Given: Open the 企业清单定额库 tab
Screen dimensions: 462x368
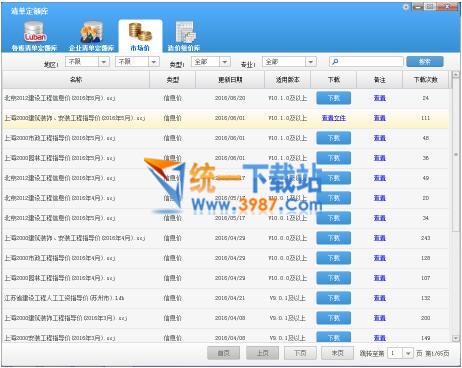Looking at the screenshot, I should [91, 36].
